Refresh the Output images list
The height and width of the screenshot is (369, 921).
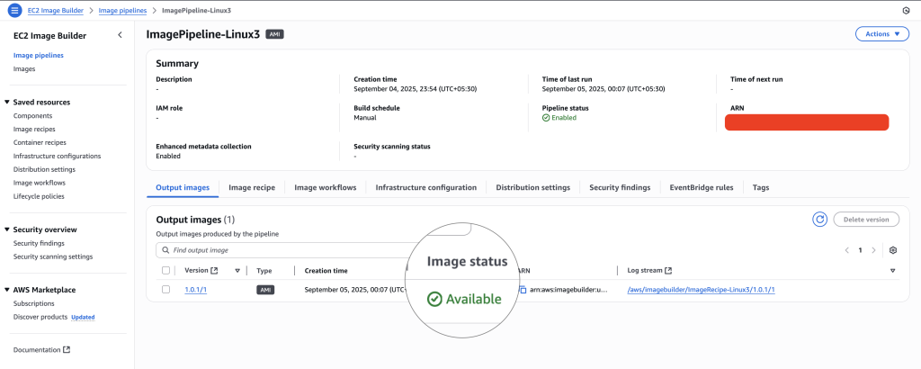pos(819,219)
